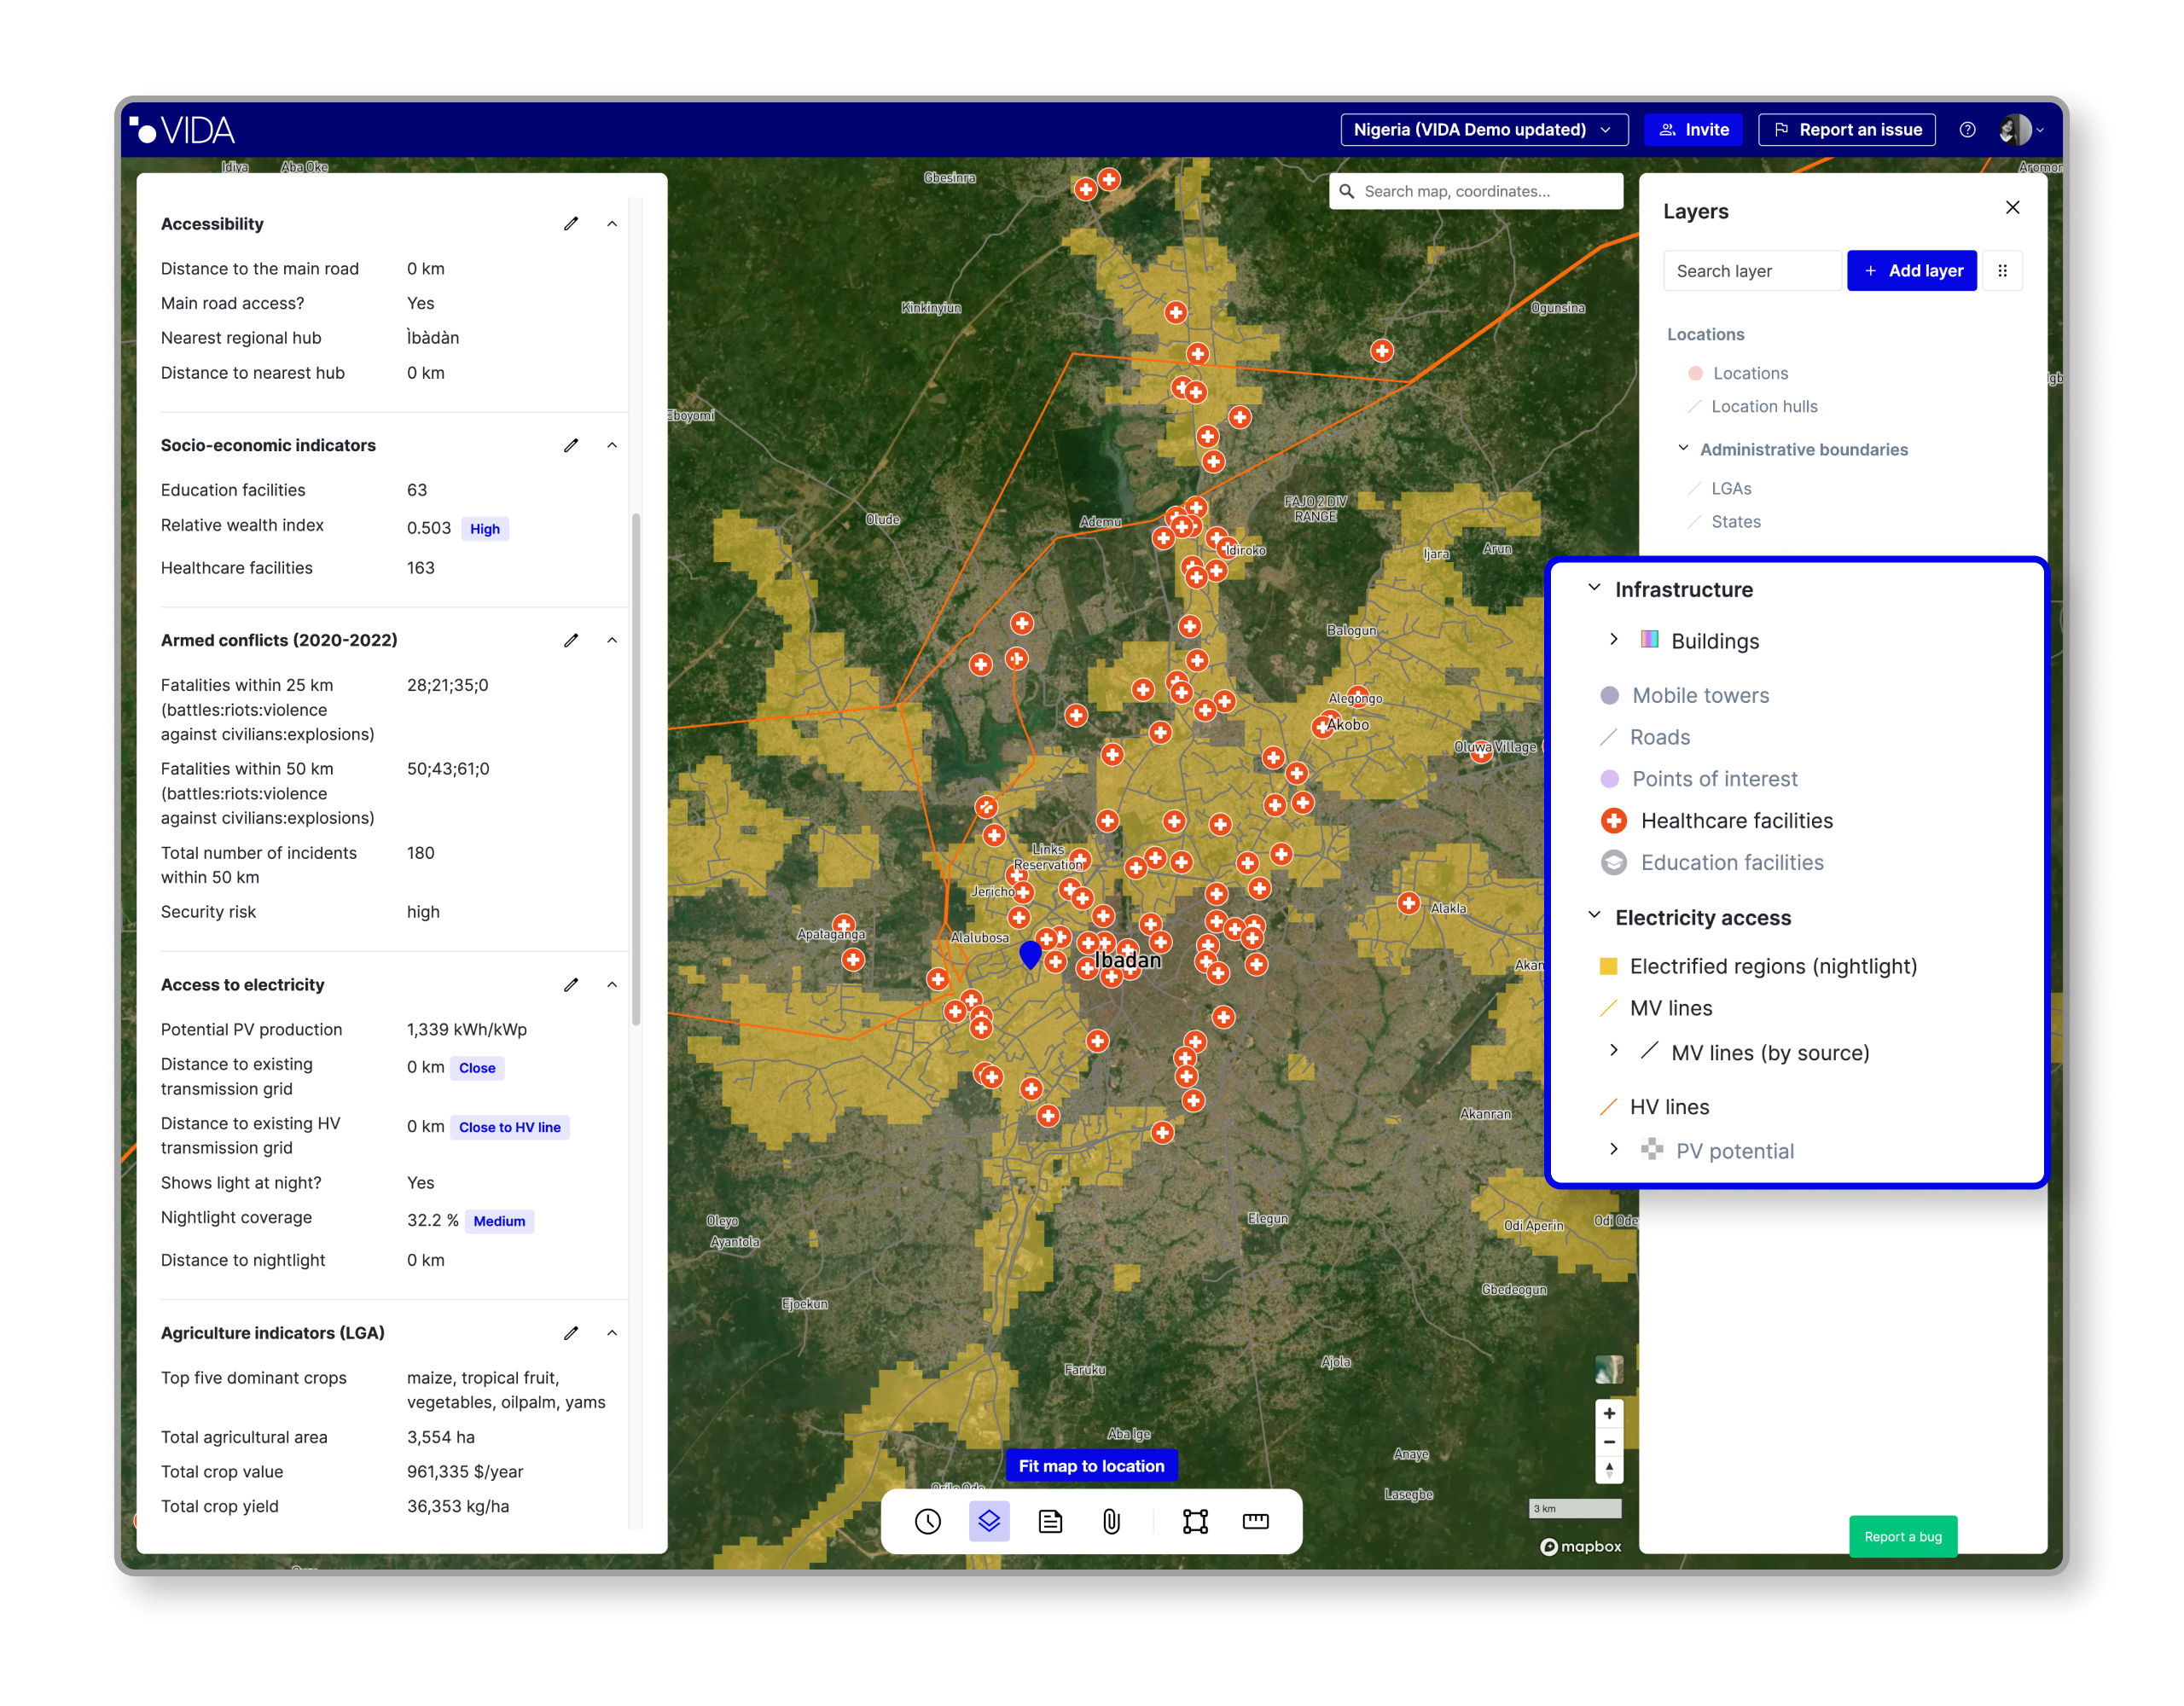
Task: Open the history clock tool
Action: click(x=927, y=1521)
